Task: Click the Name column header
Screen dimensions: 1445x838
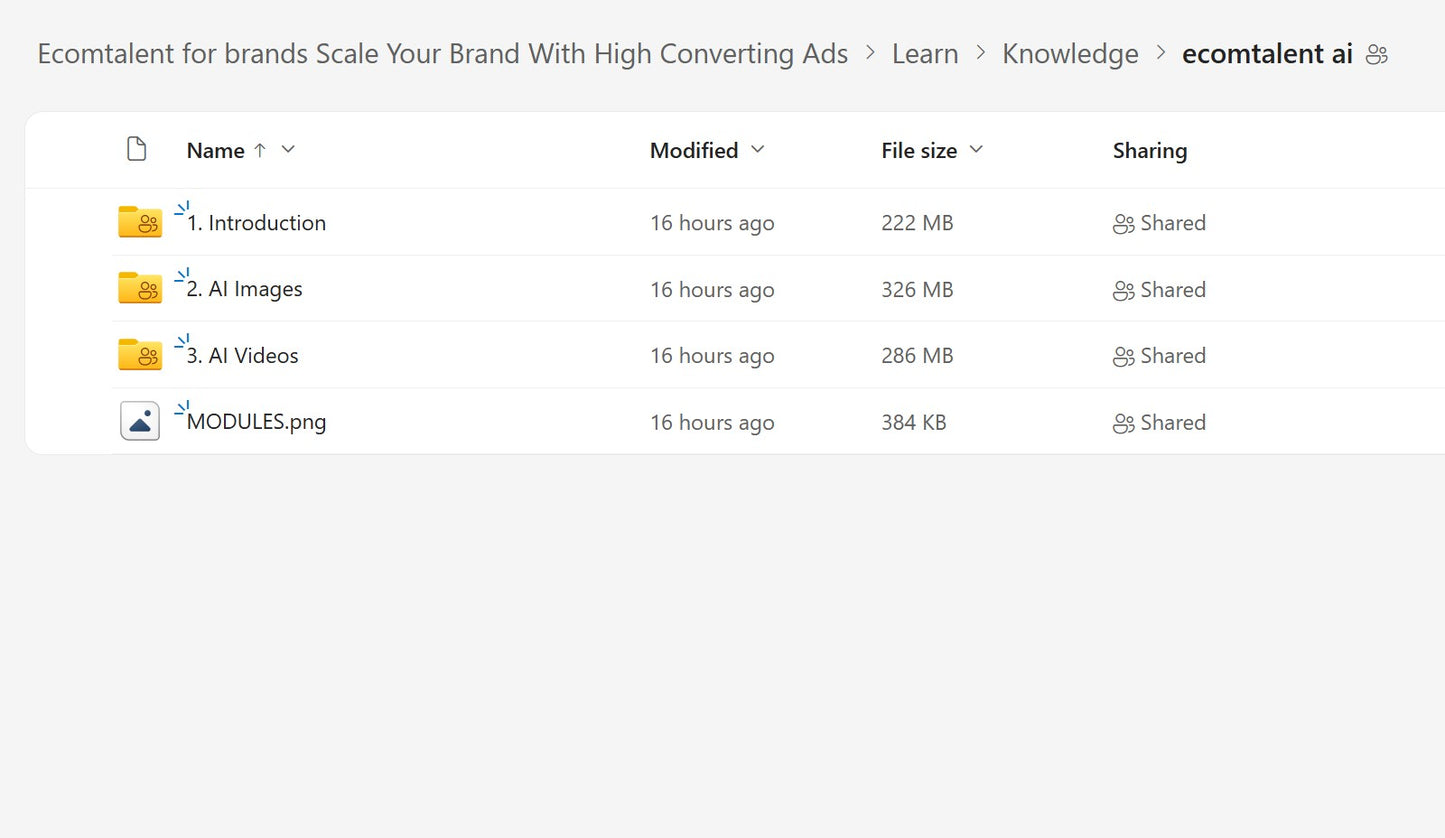Action: tap(216, 150)
